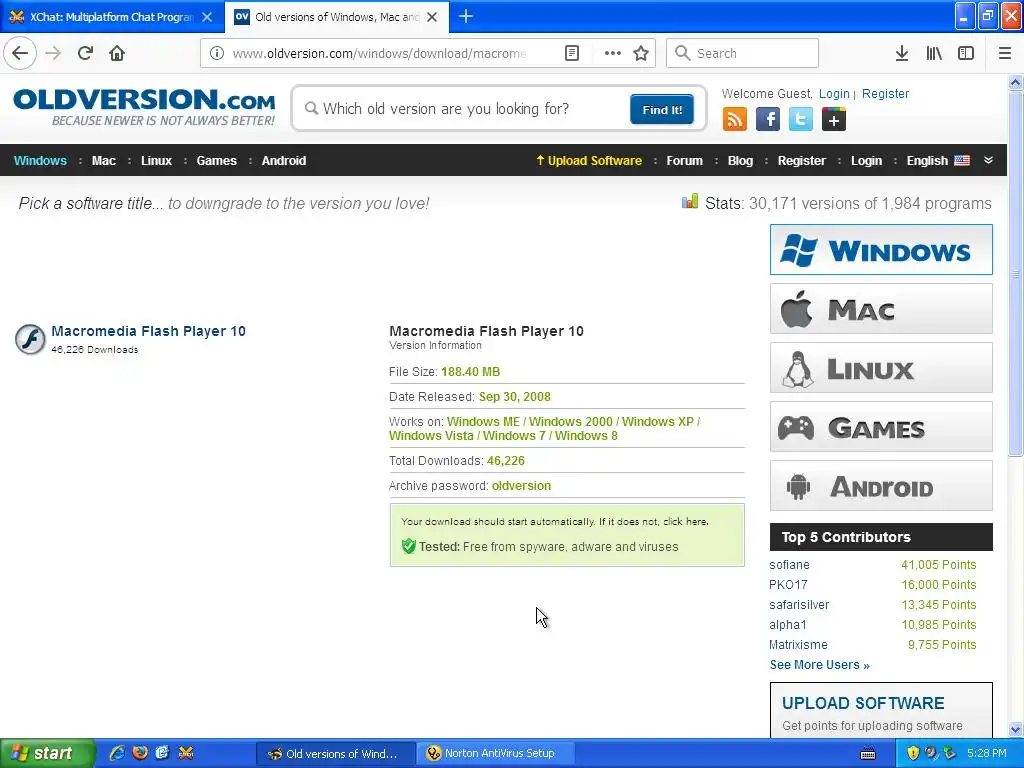Open the Twitter social icon
The image size is (1024, 768).
click(x=801, y=120)
